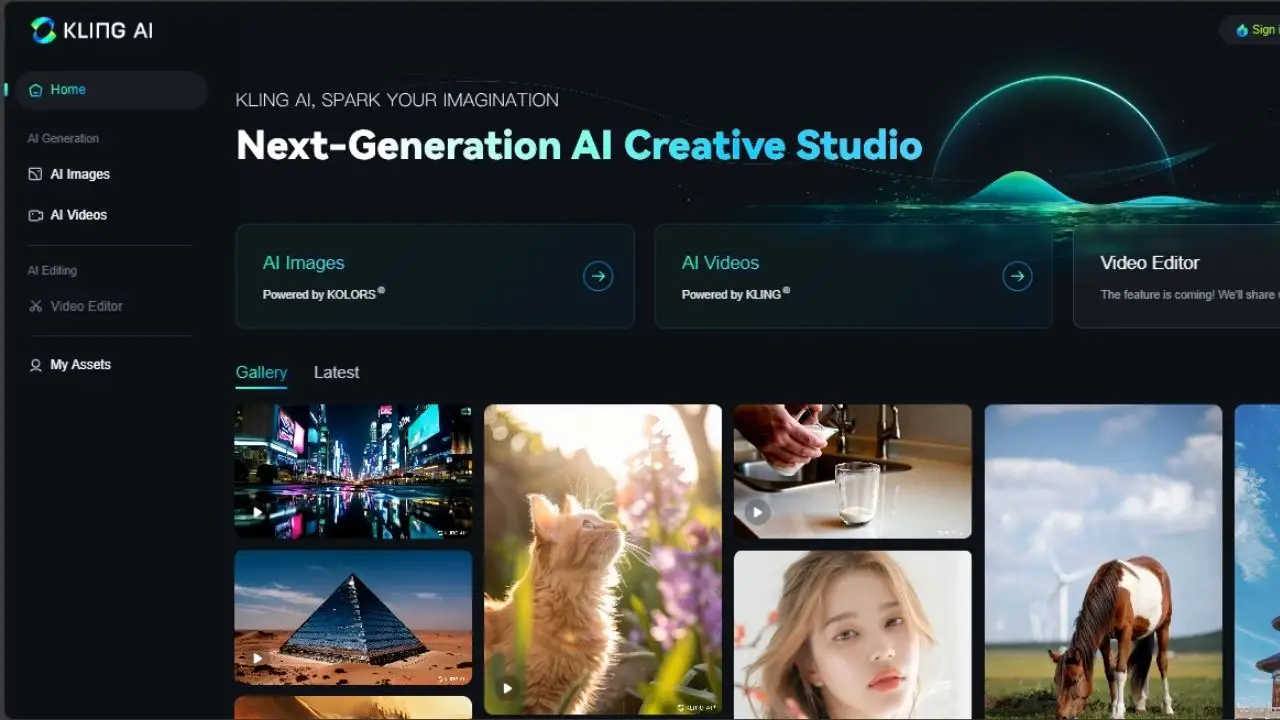This screenshot has width=1280, height=720.
Task: Play the milk glass kitchen video
Action: coord(757,513)
